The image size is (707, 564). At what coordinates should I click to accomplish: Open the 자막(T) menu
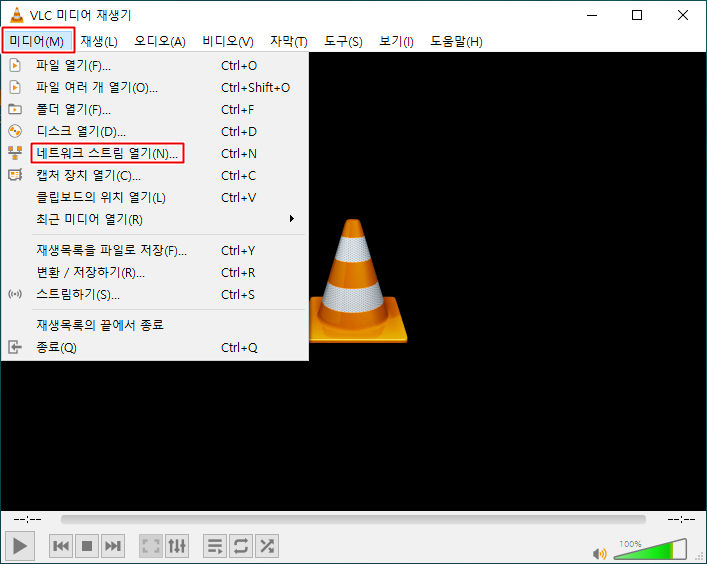tap(289, 41)
